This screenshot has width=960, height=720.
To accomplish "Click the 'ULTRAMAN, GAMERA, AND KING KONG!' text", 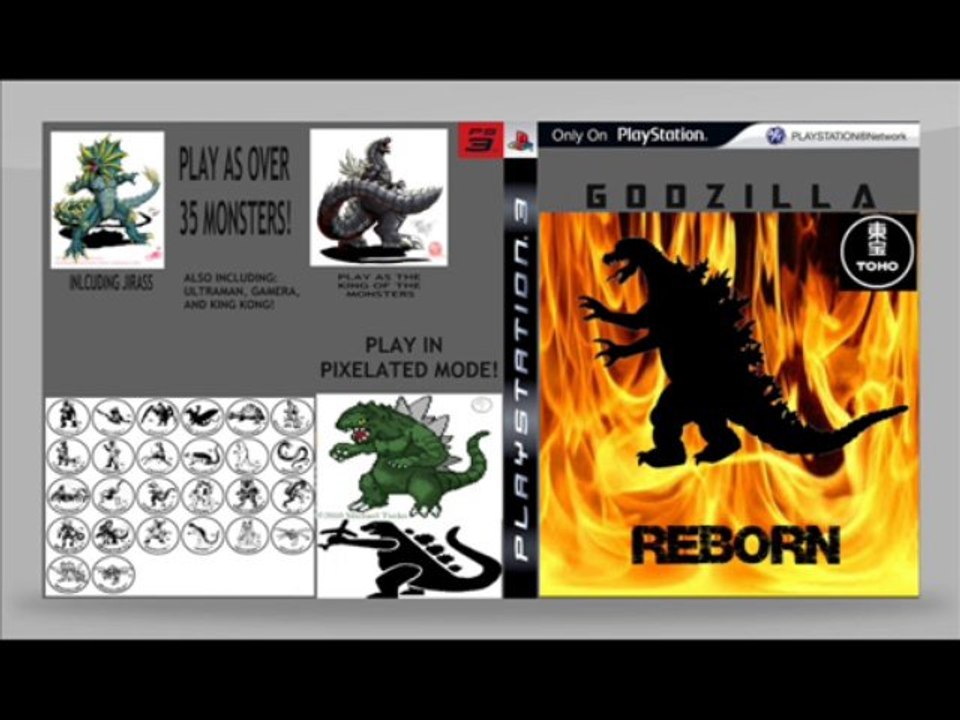I will [241, 297].
